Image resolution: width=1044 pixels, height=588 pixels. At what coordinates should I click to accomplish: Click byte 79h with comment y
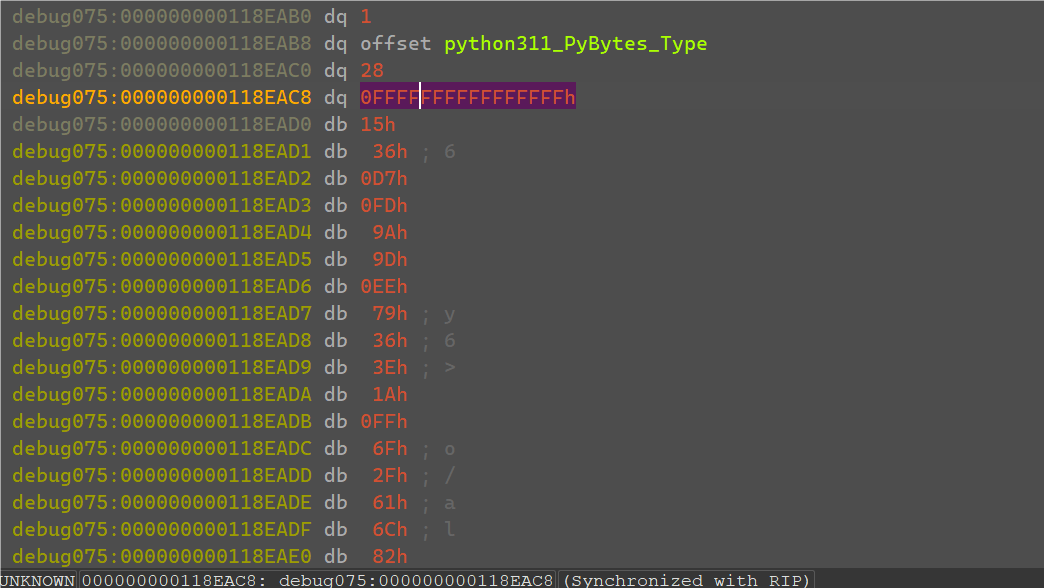390,314
